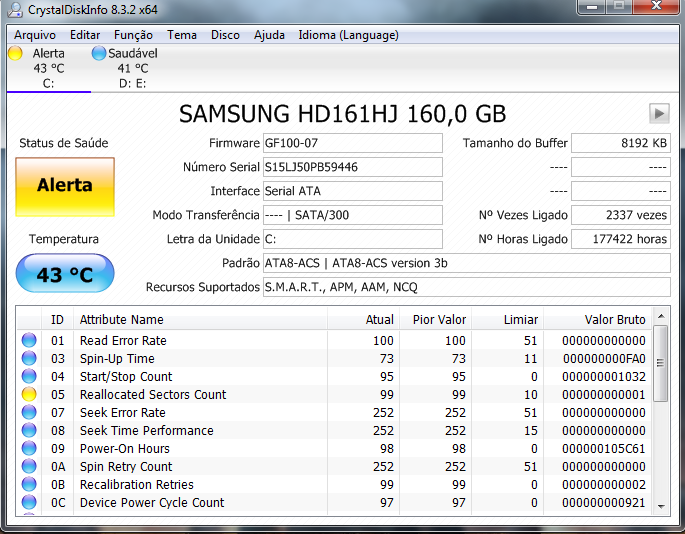Click blue status icon for Read Error Rate
This screenshot has height=534, width=685.
29,341
